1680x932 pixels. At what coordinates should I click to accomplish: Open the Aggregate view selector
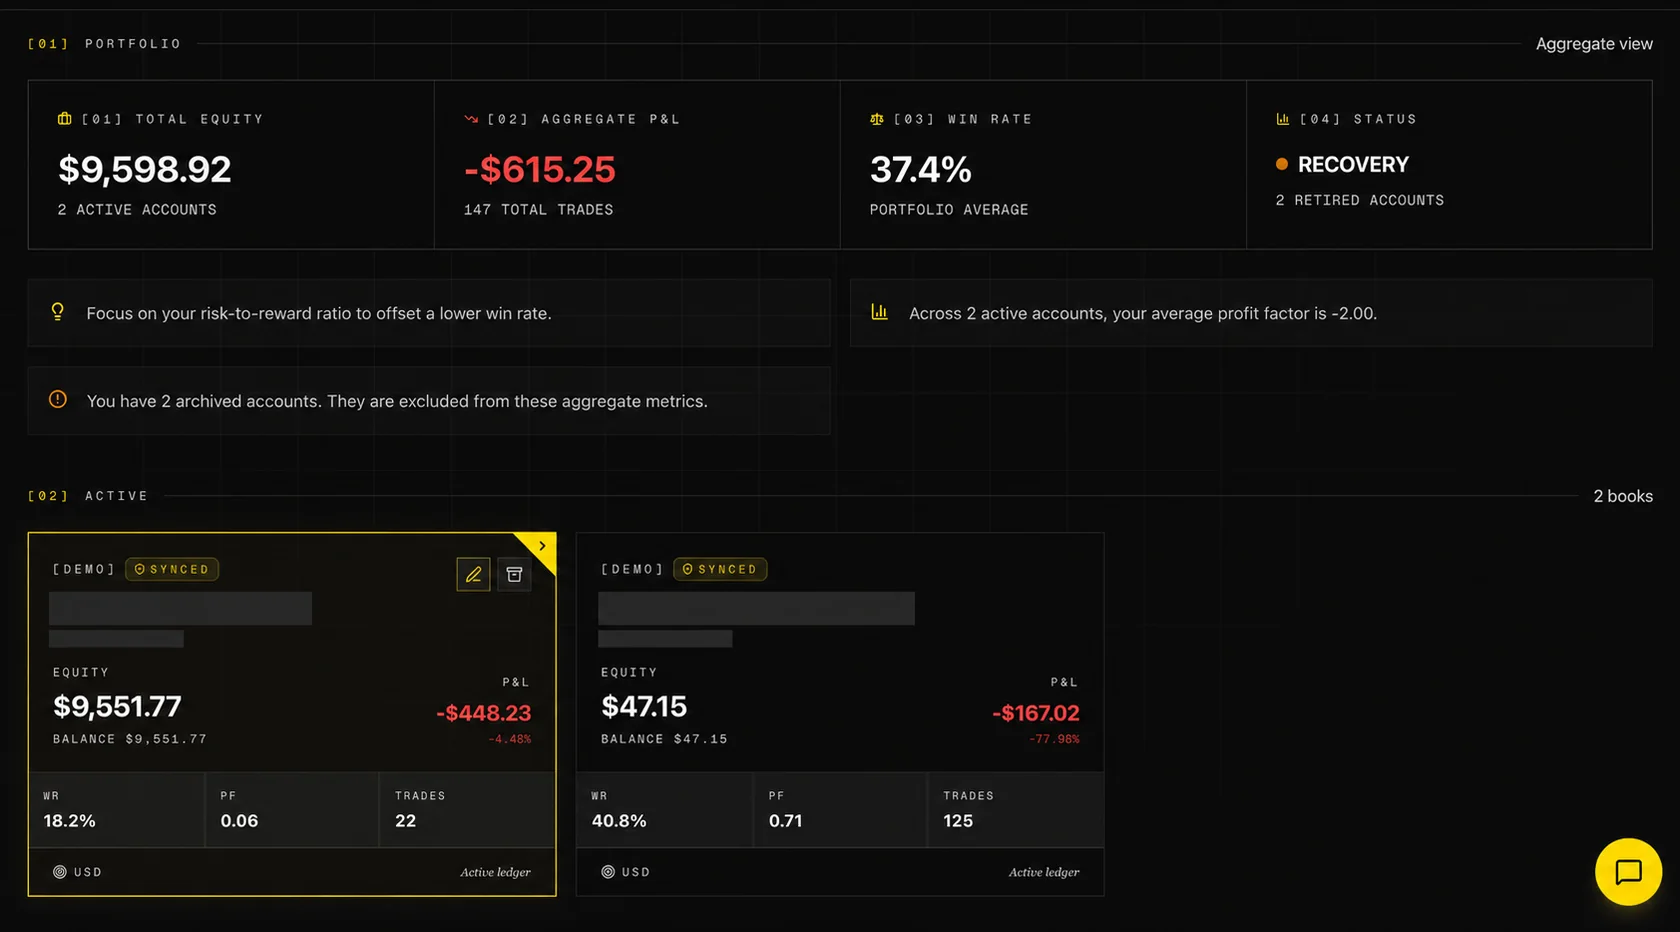1594,44
